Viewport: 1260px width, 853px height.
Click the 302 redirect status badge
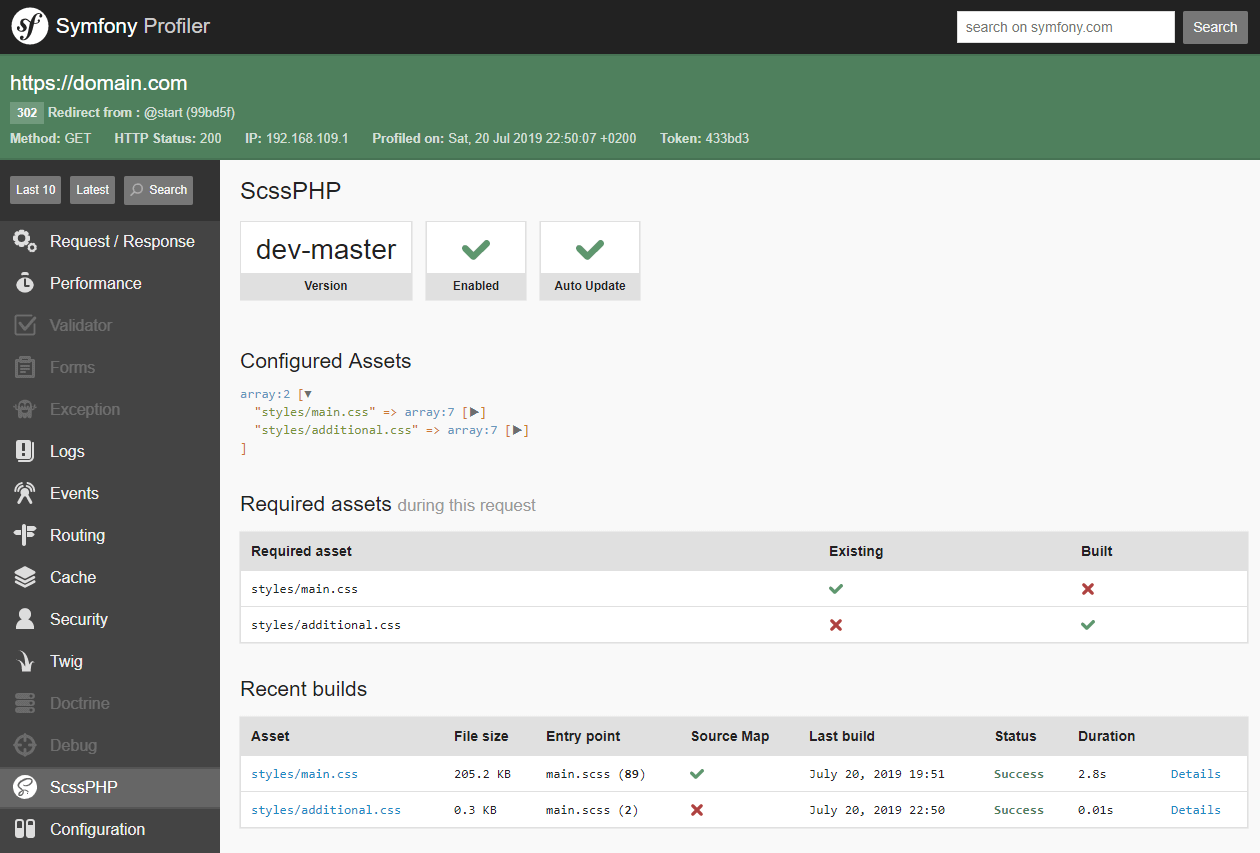pos(27,112)
